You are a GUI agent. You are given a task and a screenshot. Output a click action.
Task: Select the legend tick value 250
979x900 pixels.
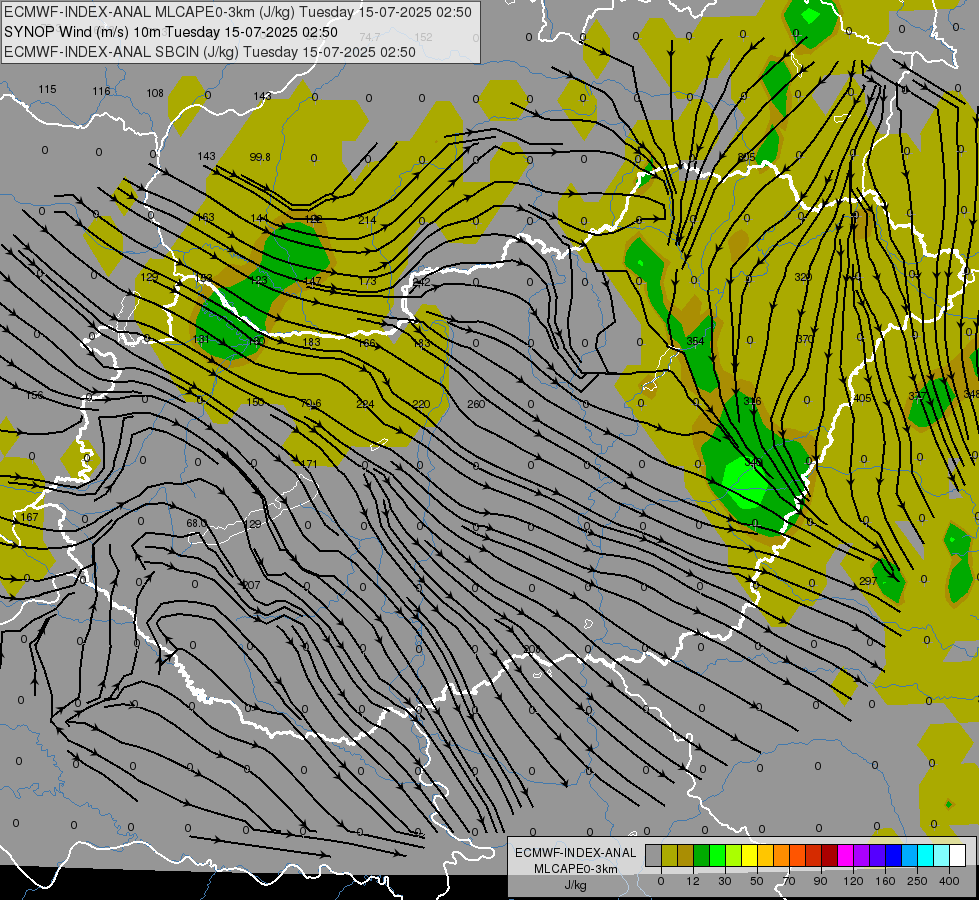coord(917,881)
